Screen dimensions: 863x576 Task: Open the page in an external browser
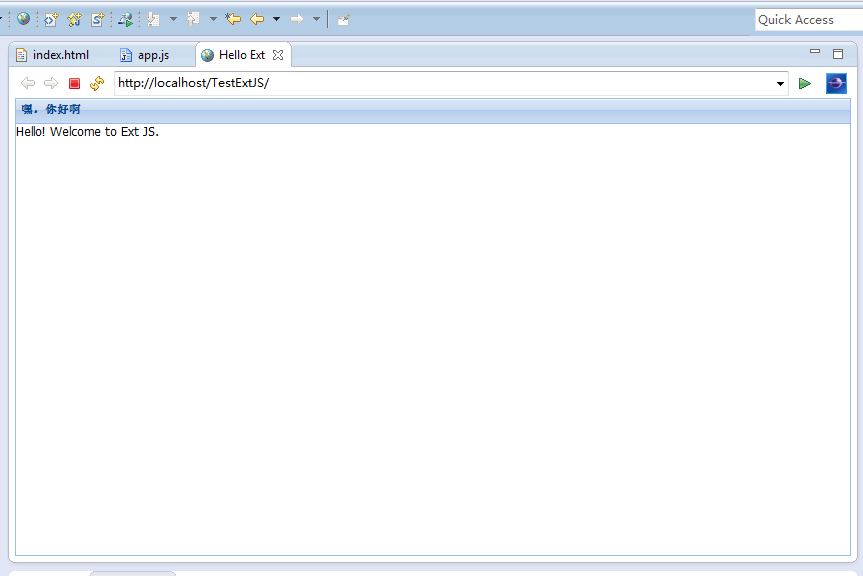coord(836,84)
